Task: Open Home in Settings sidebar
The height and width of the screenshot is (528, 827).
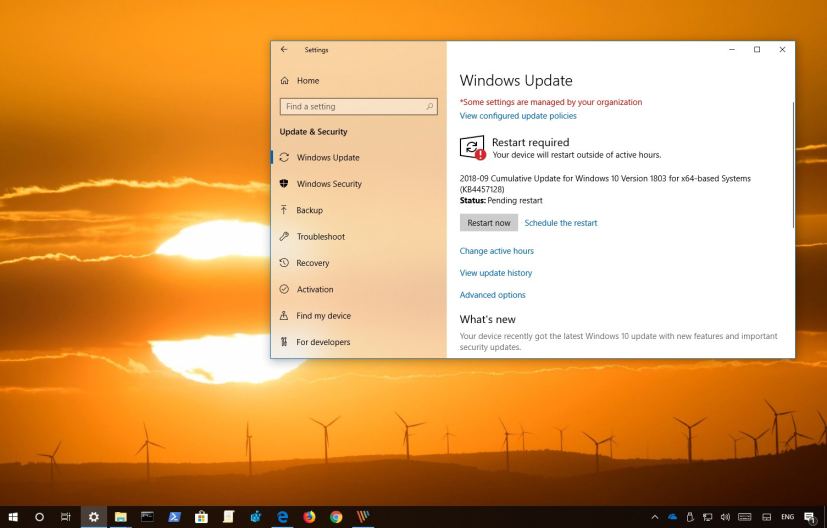Action: (300, 81)
